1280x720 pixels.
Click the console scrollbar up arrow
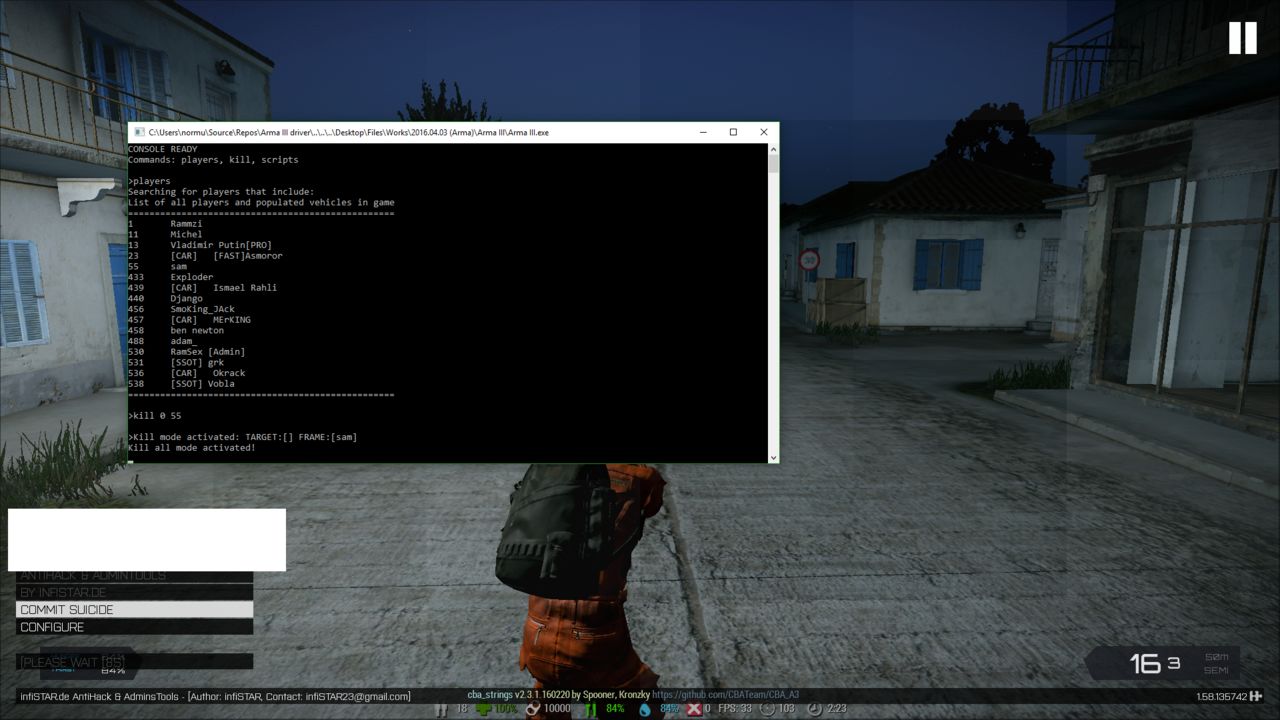pos(772,149)
